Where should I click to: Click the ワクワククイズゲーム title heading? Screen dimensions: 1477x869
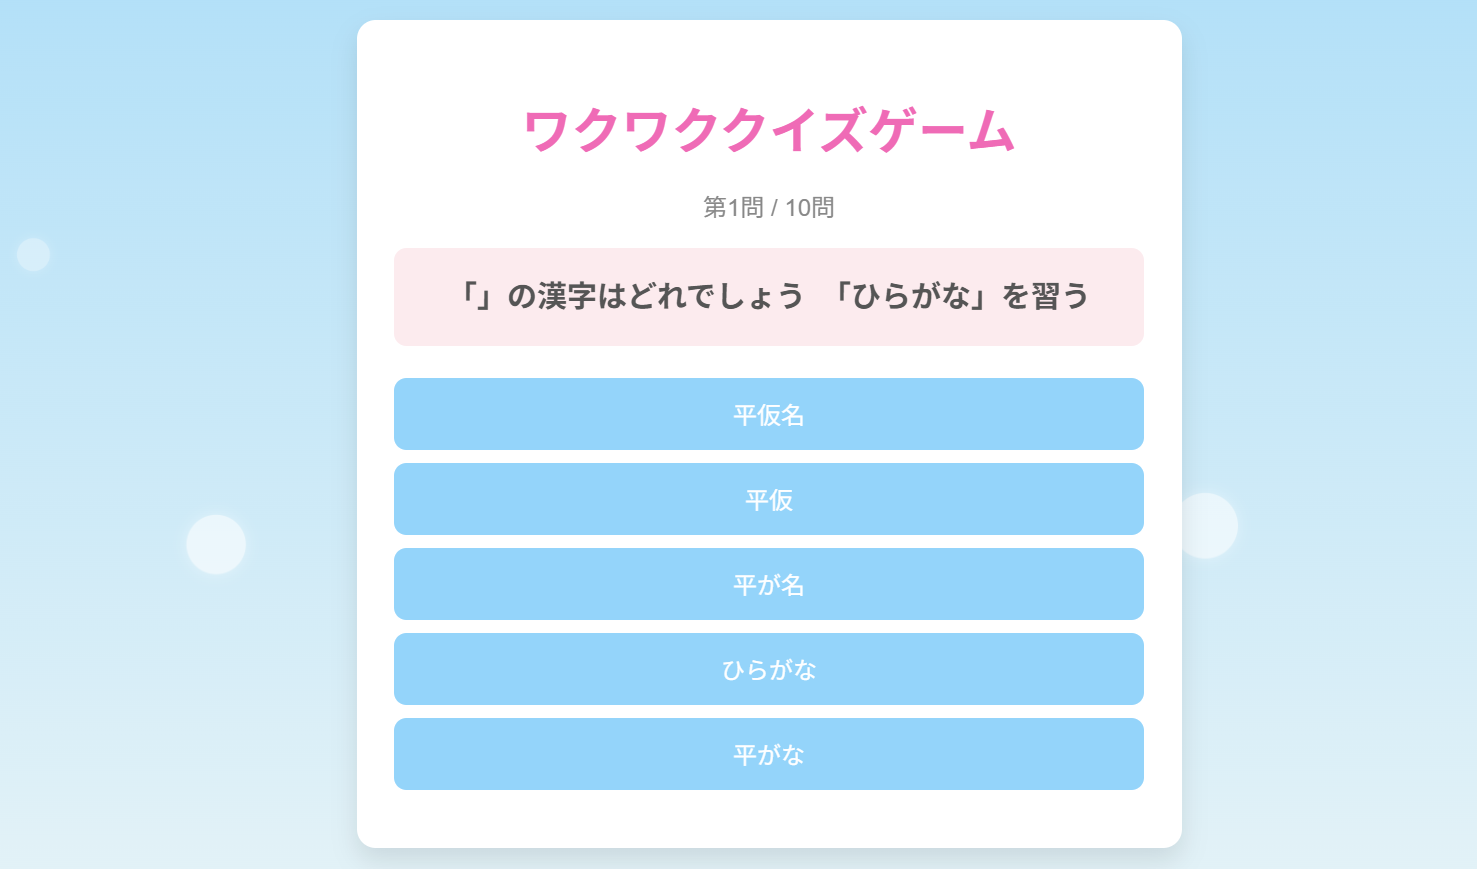[x=768, y=131]
